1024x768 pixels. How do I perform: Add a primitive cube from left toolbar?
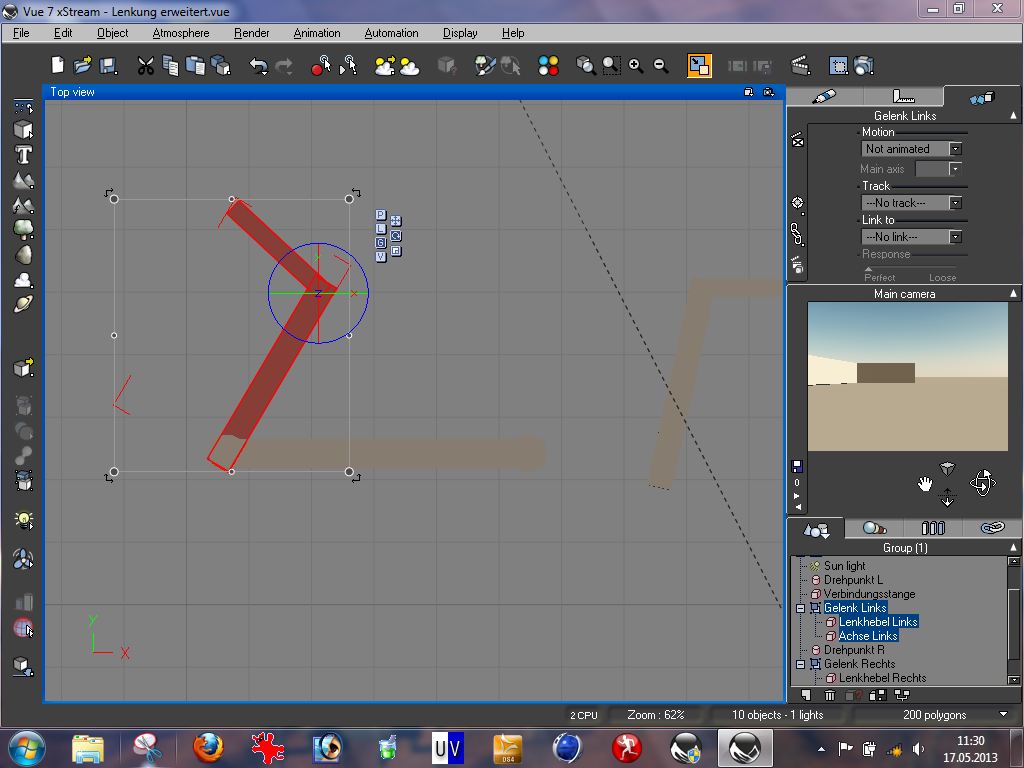click(24, 129)
